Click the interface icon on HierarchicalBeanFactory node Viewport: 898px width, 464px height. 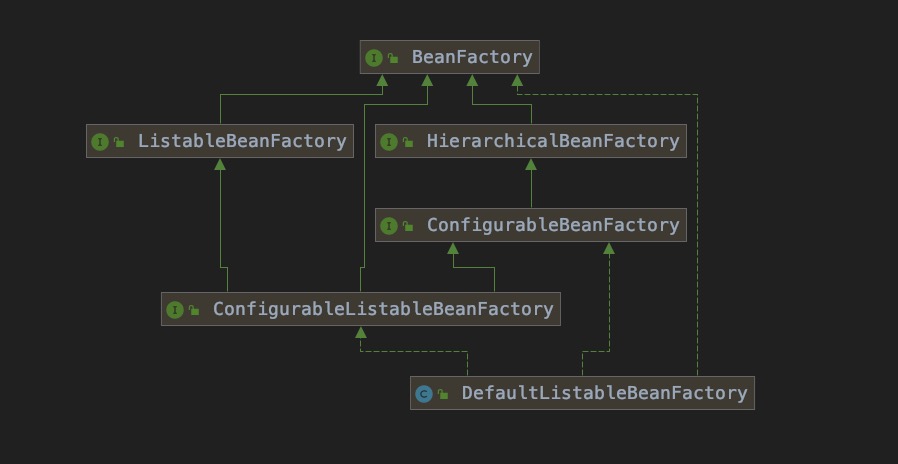(389, 142)
